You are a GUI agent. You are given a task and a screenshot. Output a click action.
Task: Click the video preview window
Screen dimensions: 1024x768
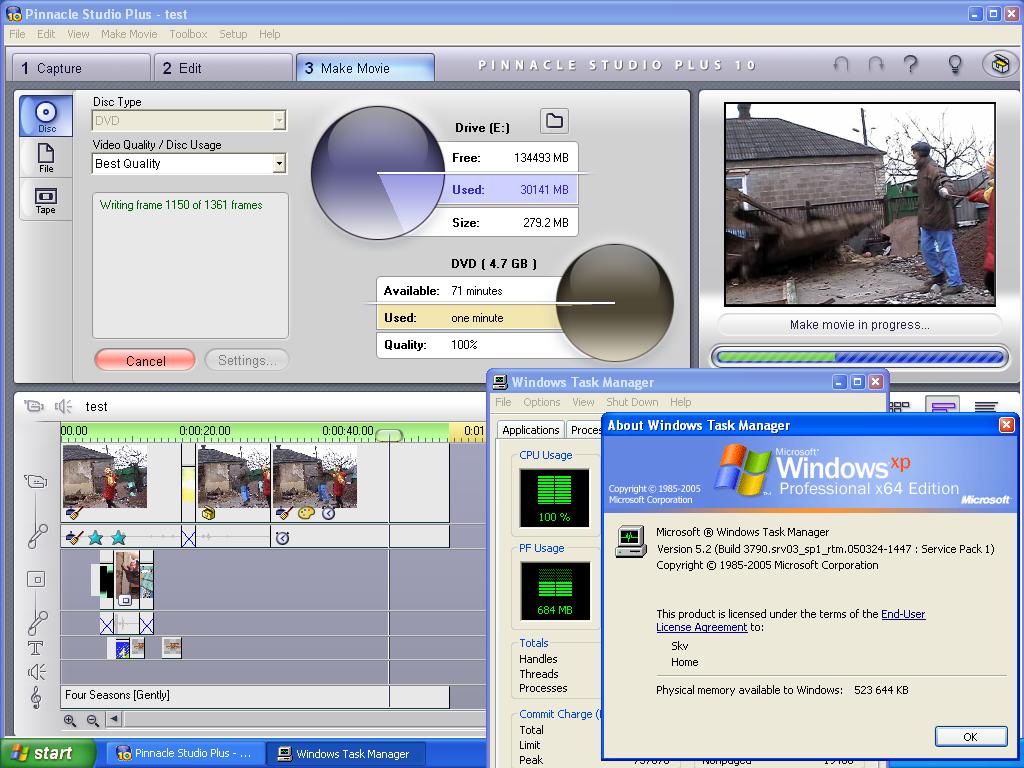859,204
